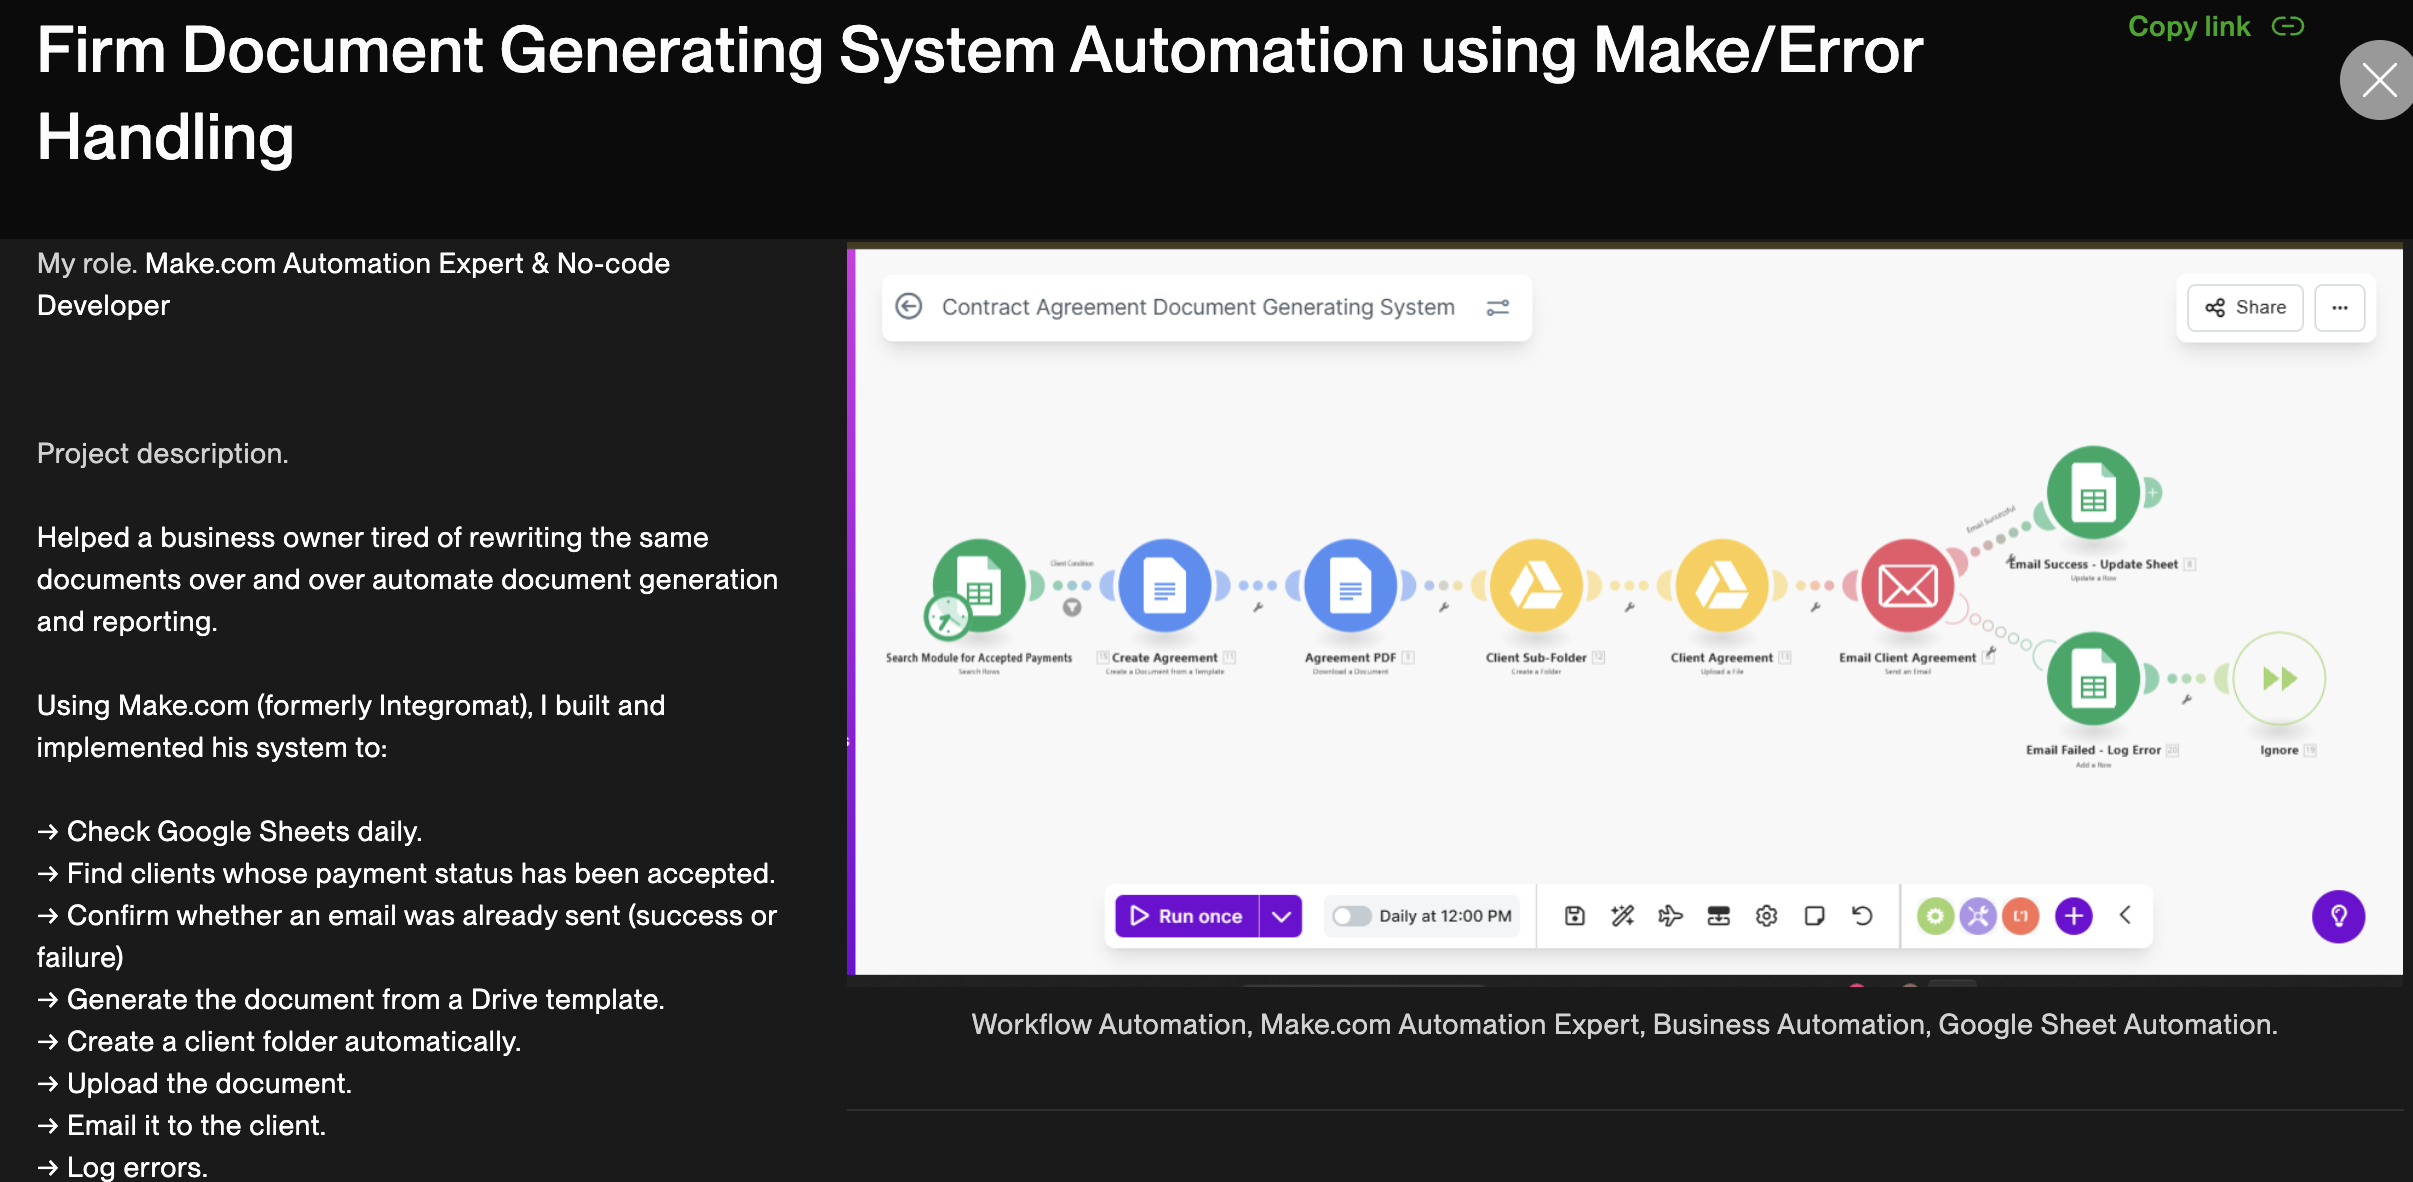Click the 'Log errors.' bullet line
The image size is (2413, 1182).
click(x=123, y=1166)
